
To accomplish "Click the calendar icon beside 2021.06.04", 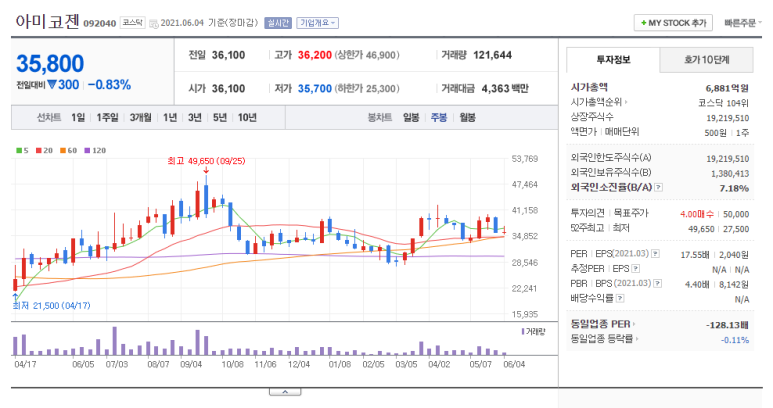I will tap(154, 23).
